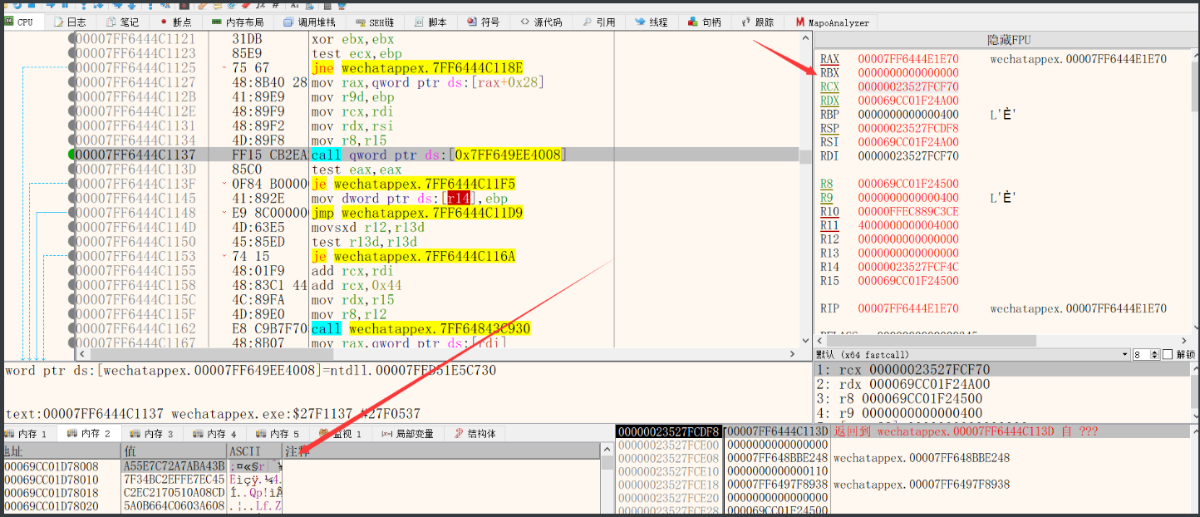The width and height of the screenshot is (1200, 517).
Task: Click the memory dump vertical scrollbar
Action: [x=607, y=478]
